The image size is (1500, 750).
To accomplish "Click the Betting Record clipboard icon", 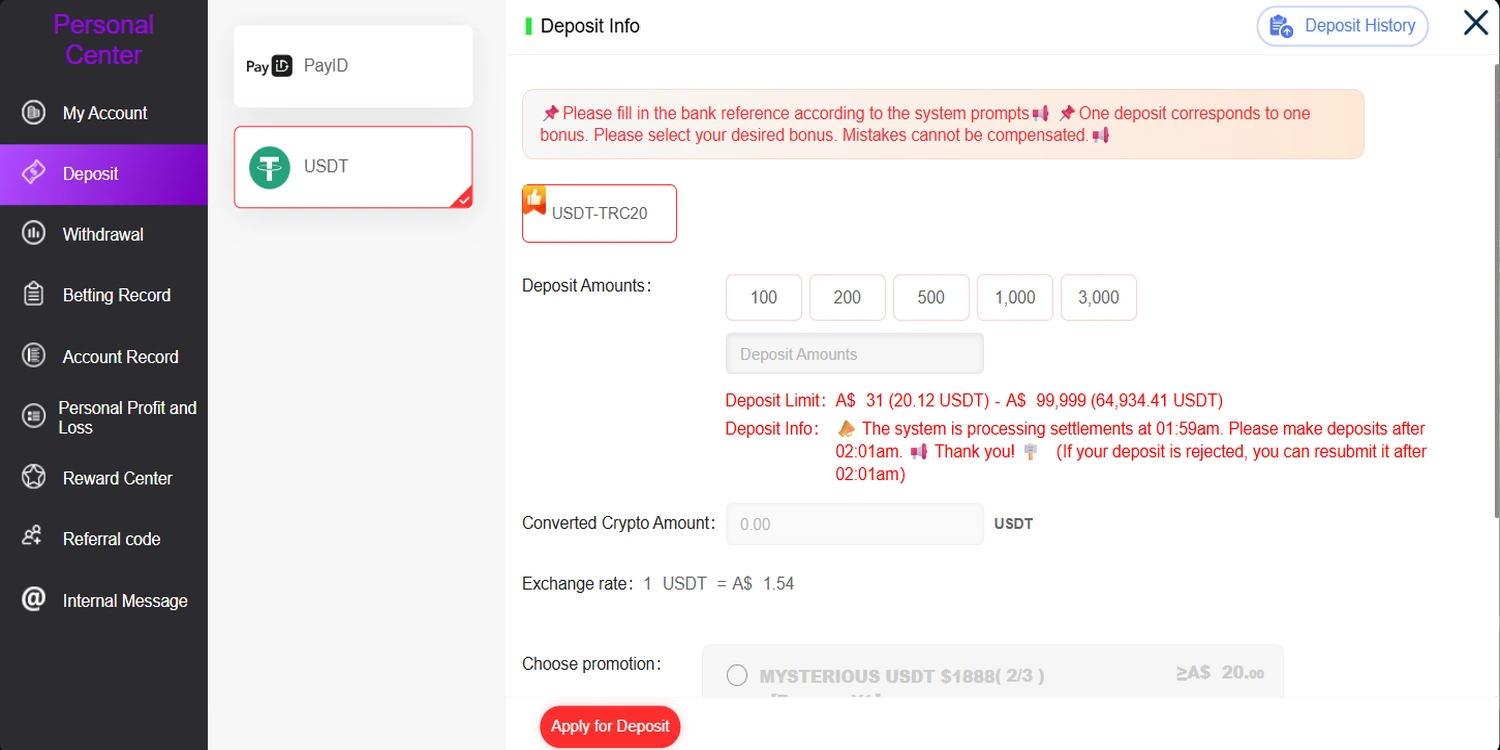I will point(34,294).
